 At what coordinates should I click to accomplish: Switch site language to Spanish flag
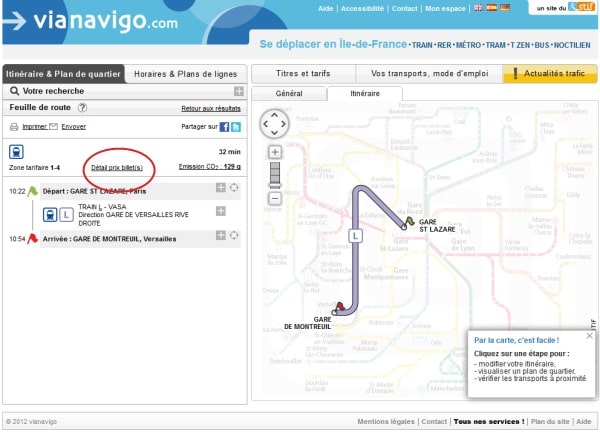[x=491, y=8]
